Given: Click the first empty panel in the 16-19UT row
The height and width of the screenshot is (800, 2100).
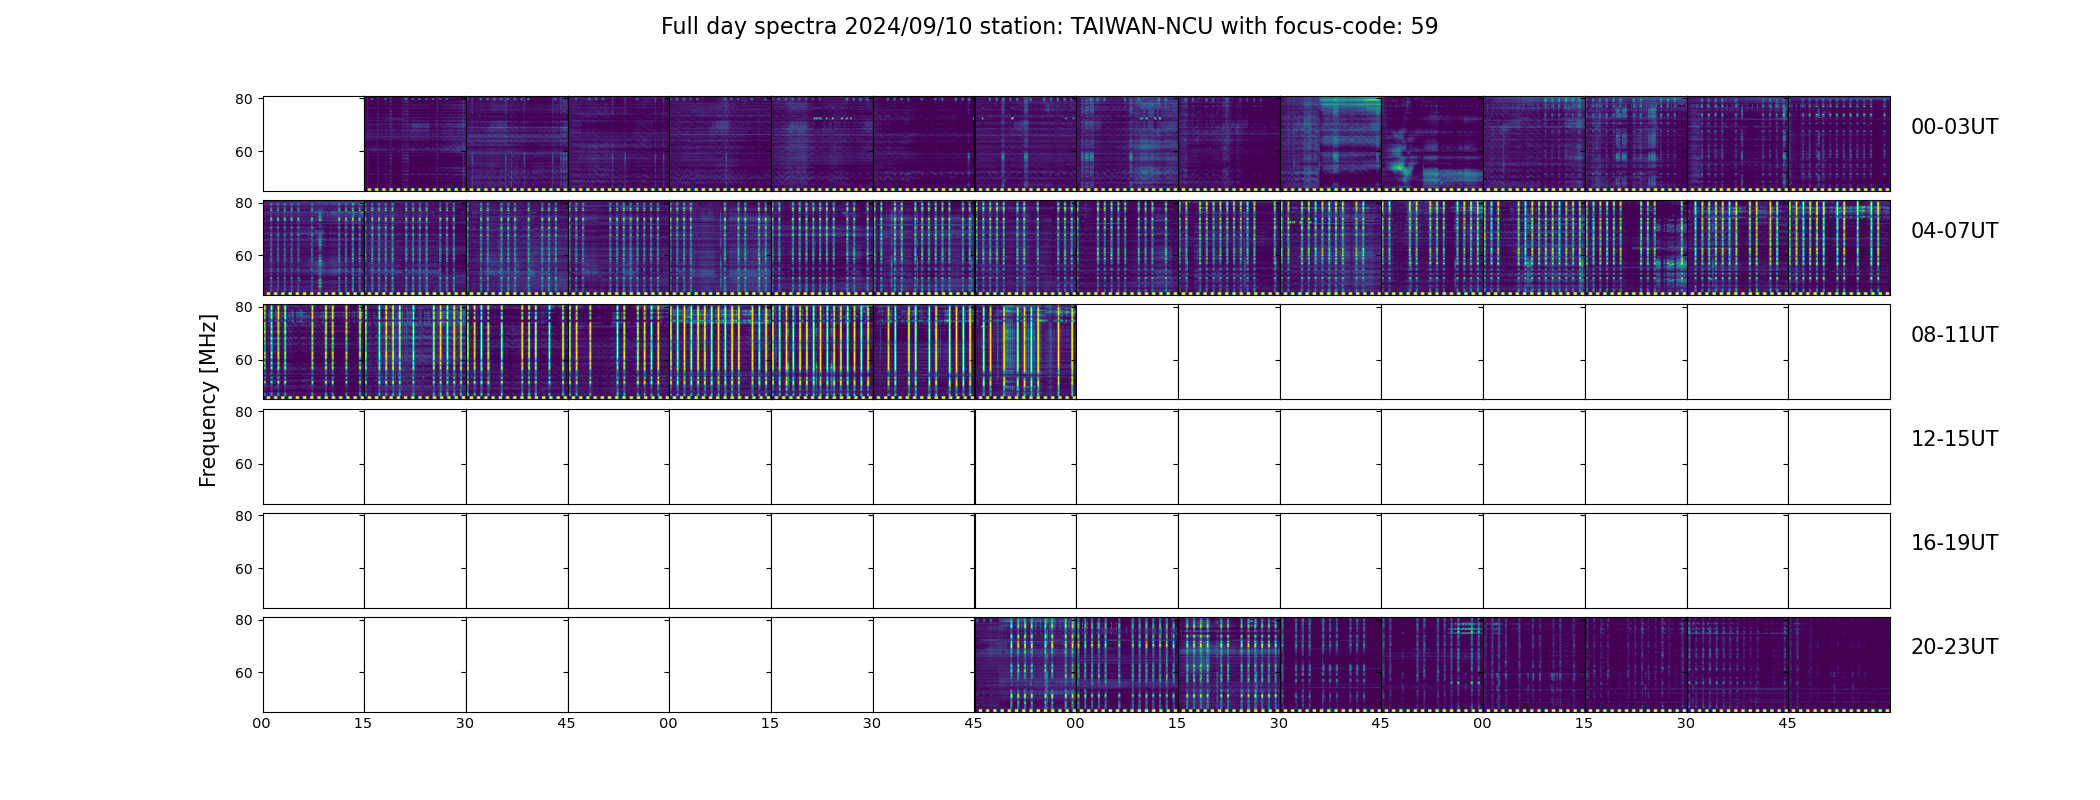Looking at the screenshot, I should [x=314, y=560].
